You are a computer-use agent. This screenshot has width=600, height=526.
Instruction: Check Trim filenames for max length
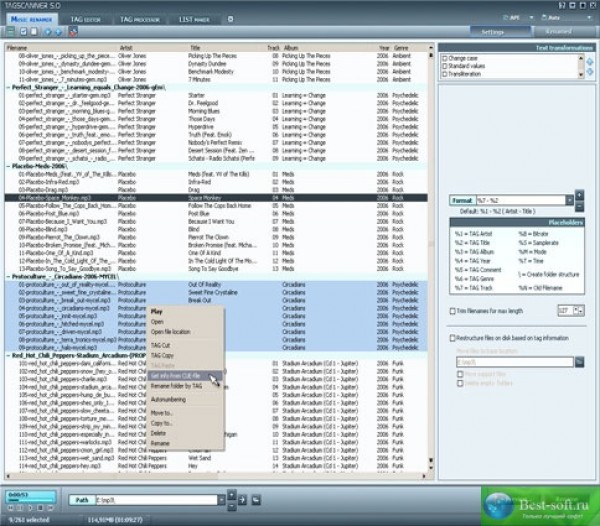(x=450, y=311)
